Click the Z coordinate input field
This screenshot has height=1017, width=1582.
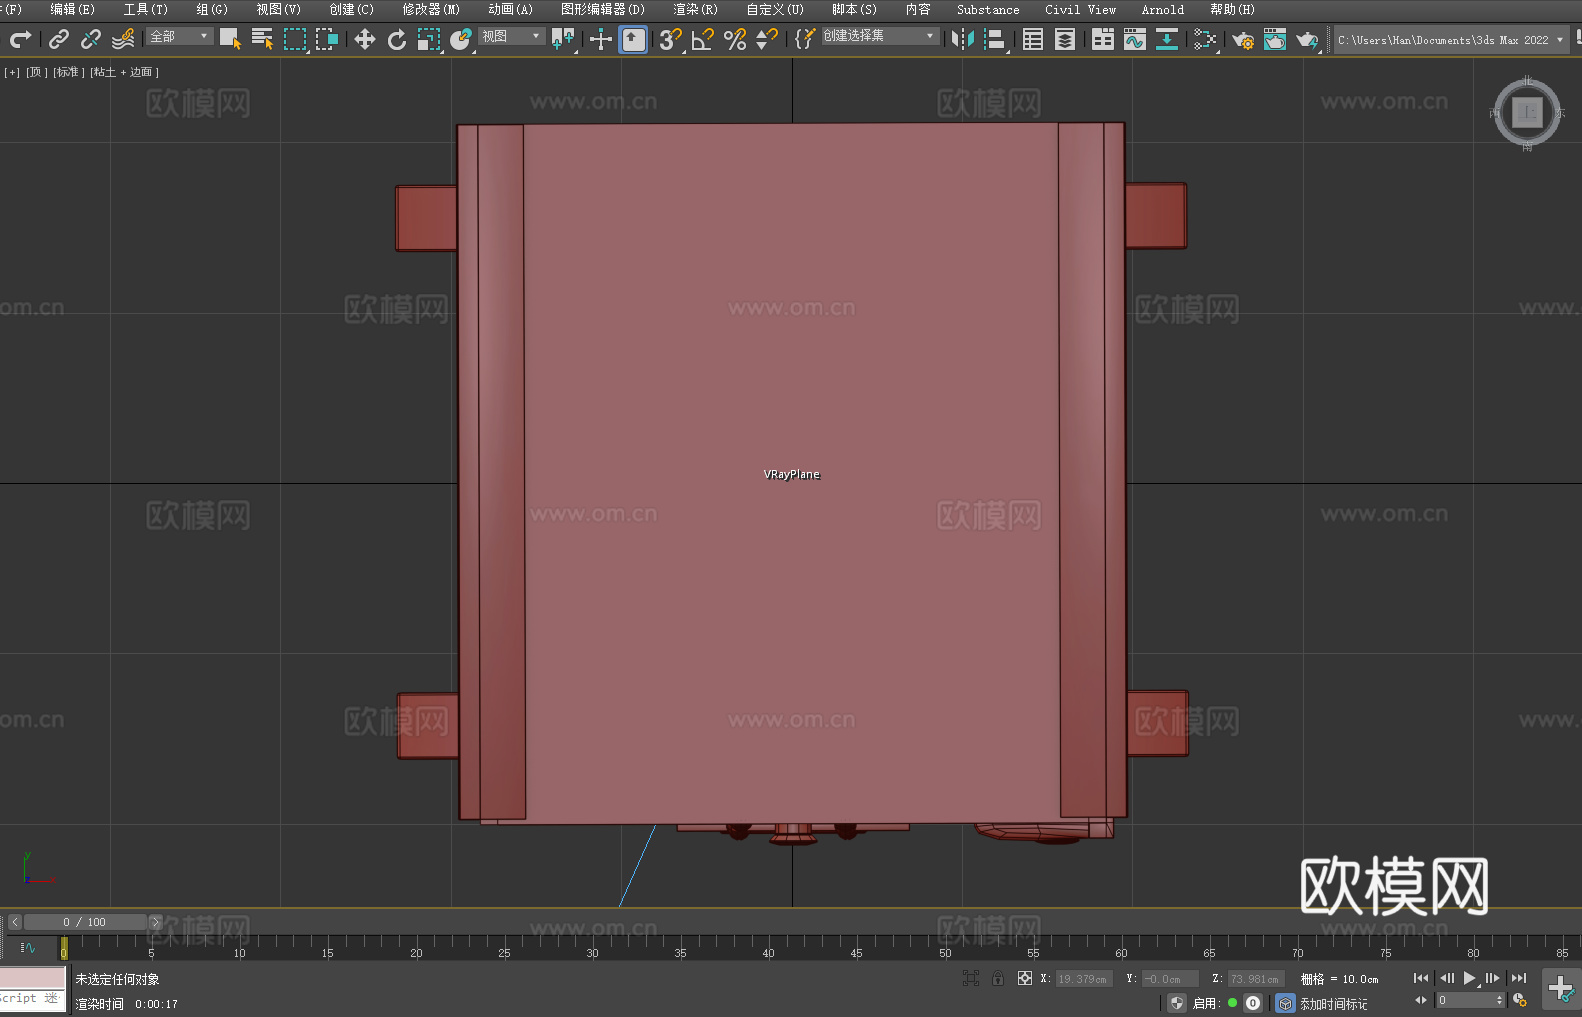pyautogui.click(x=1256, y=979)
